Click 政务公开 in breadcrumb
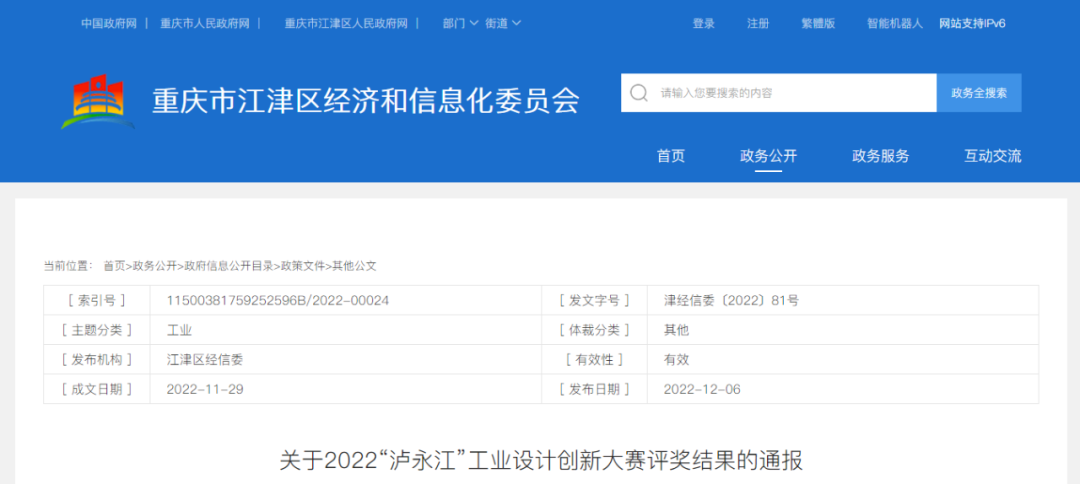 155,266
